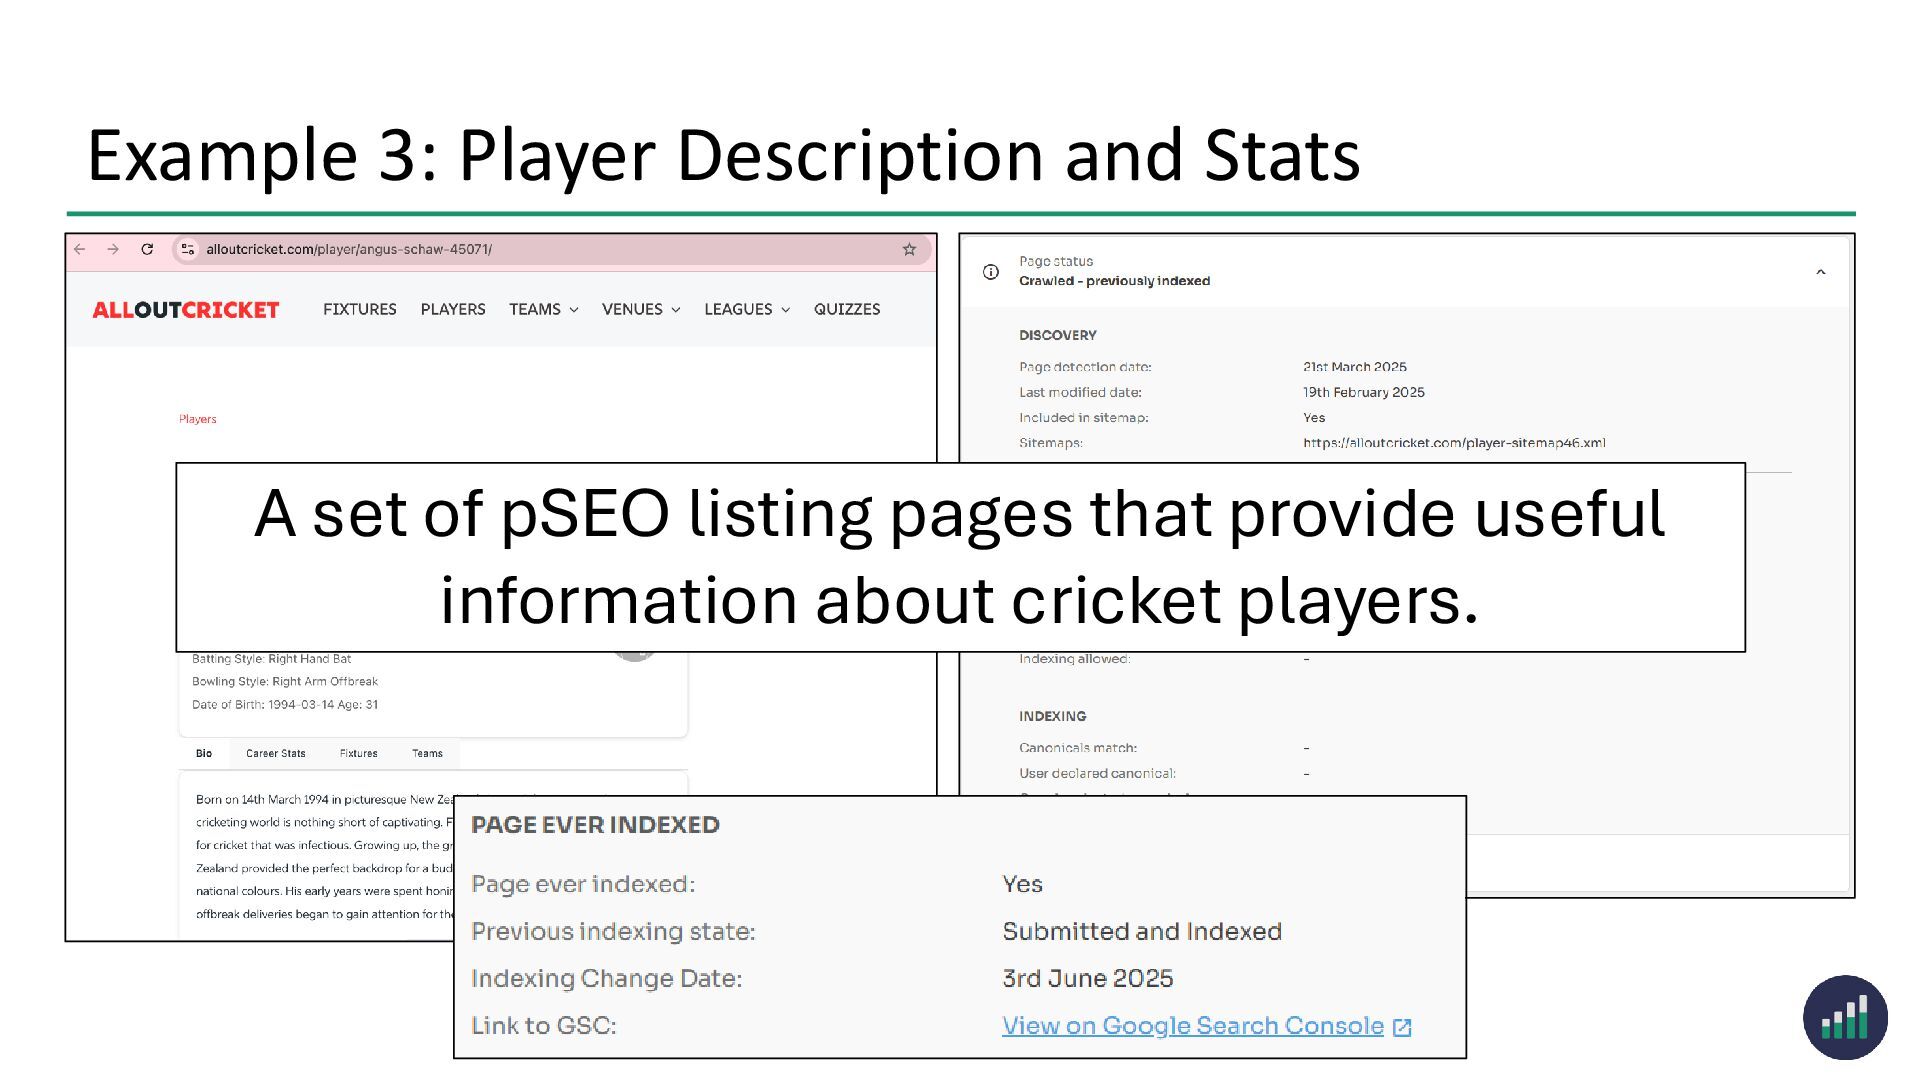Click the browser address bar URL

(349, 250)
